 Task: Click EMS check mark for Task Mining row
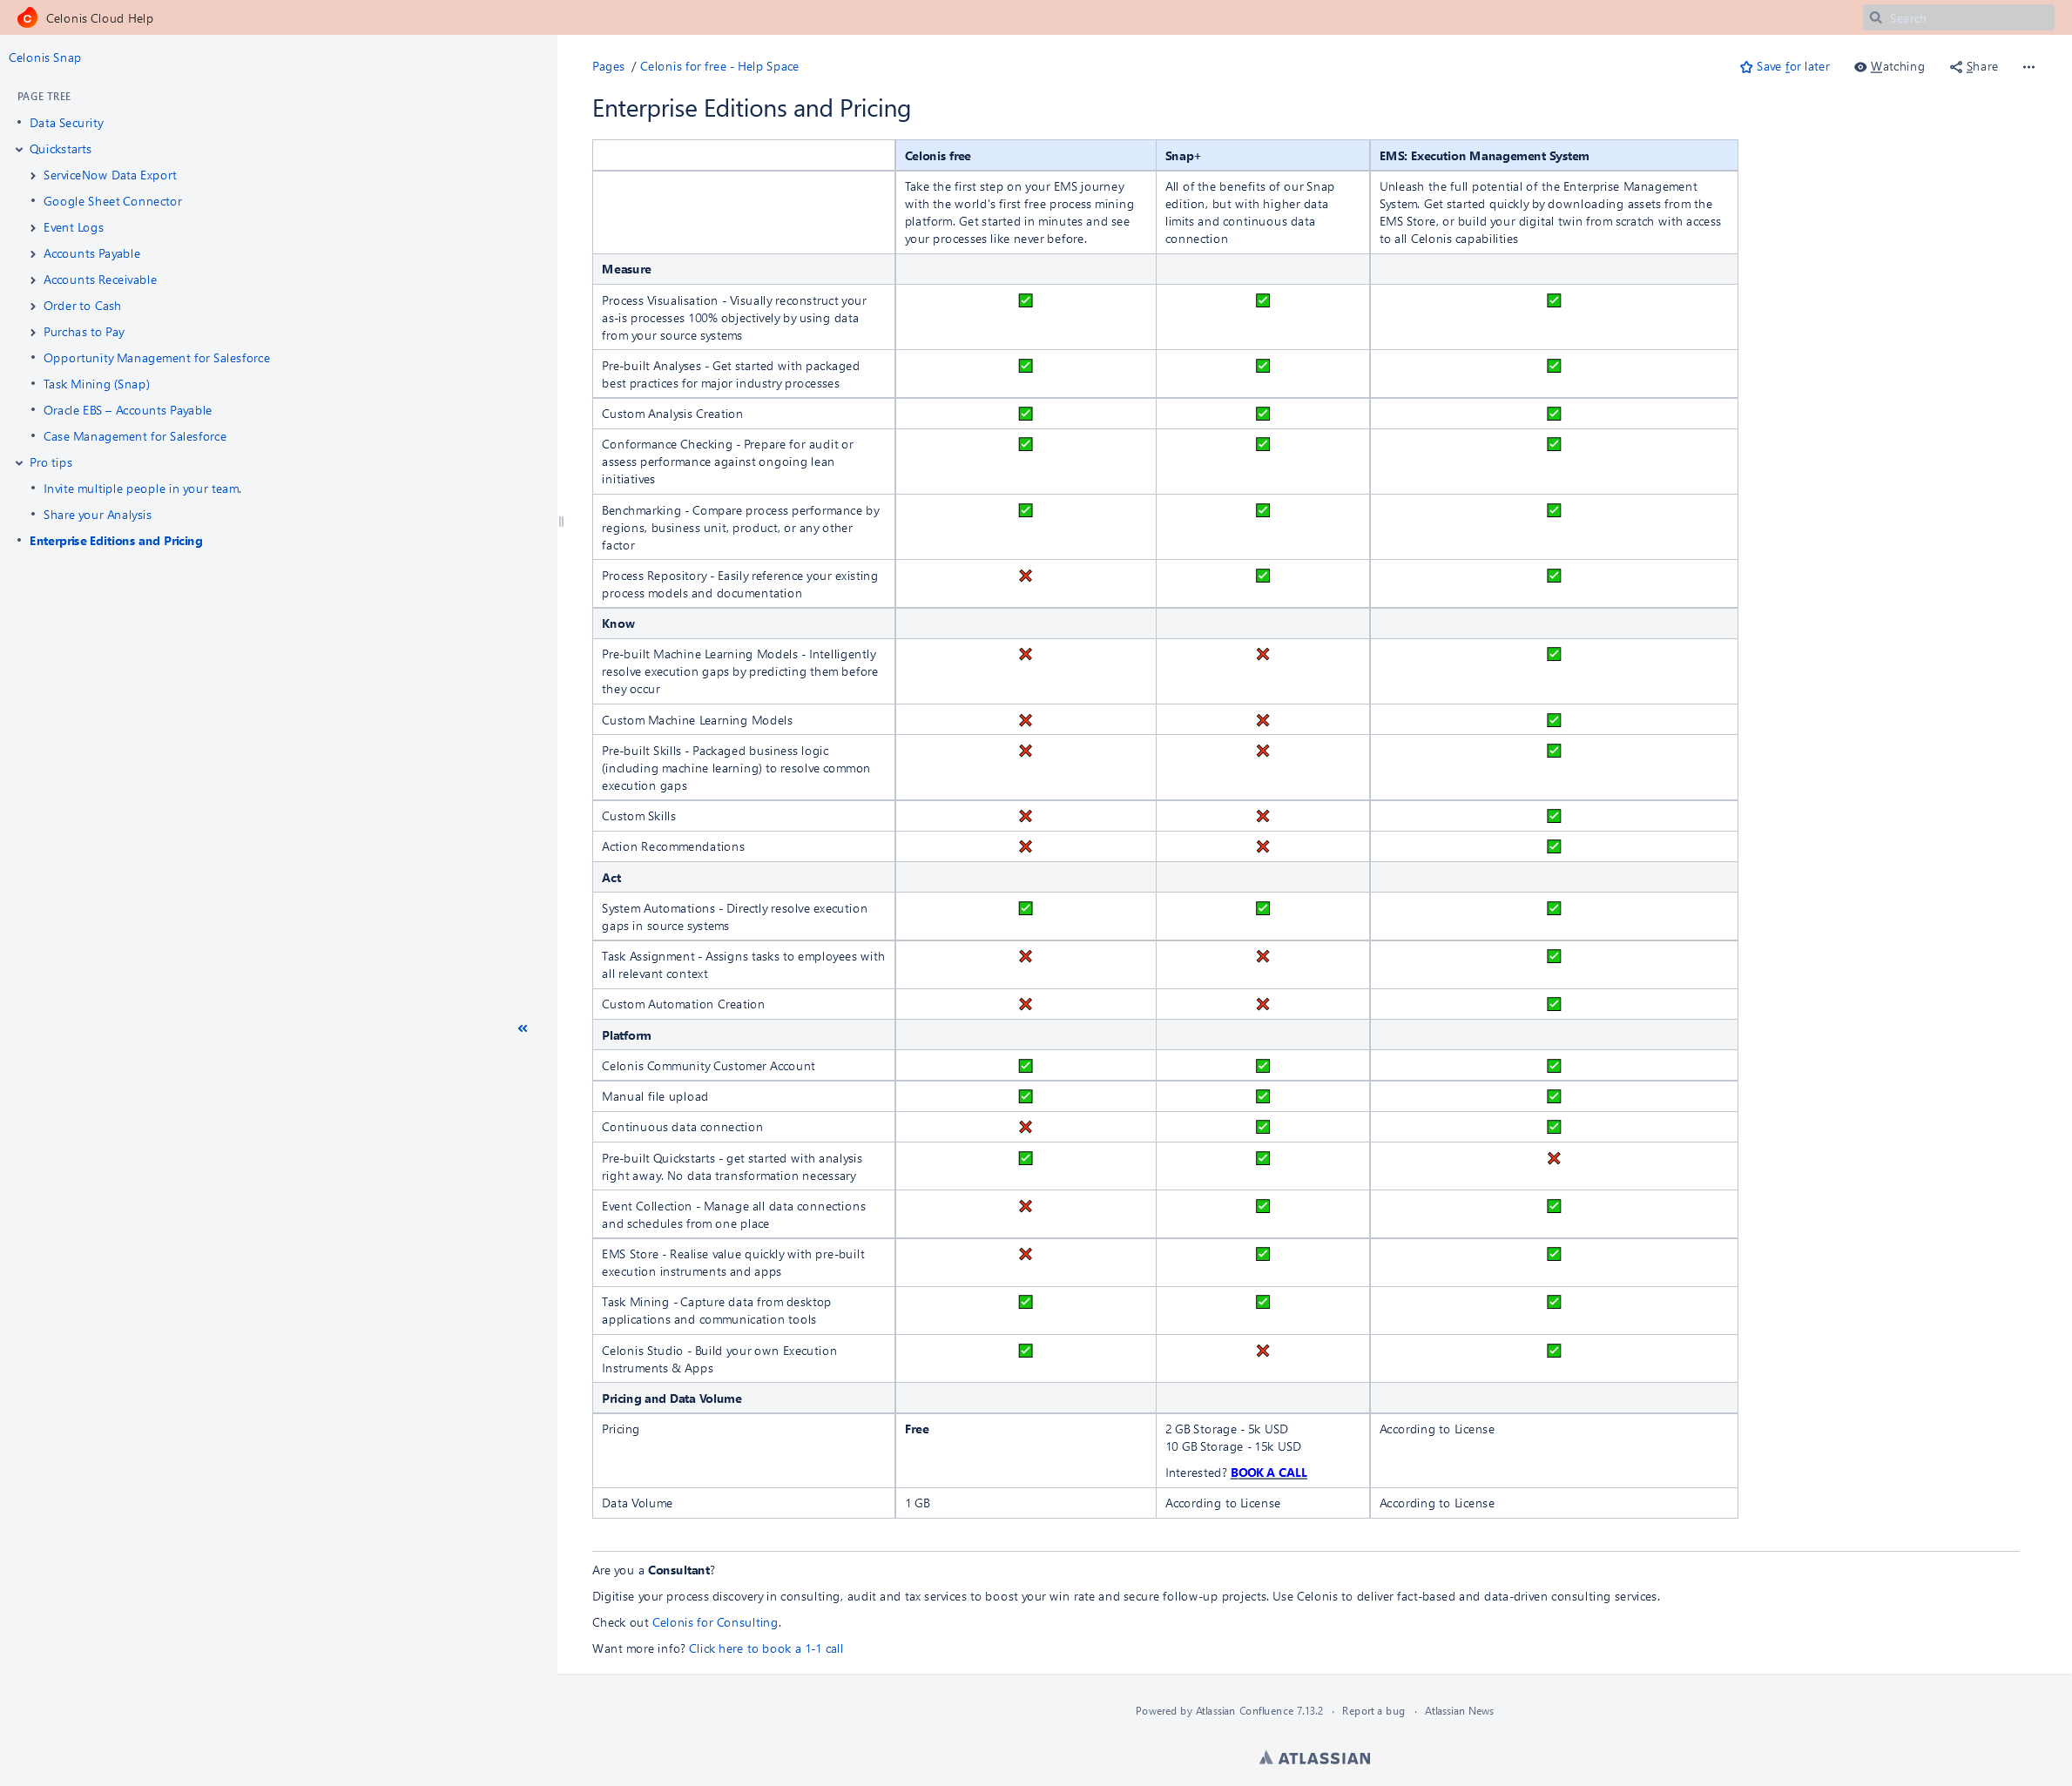[1553, 1302]
